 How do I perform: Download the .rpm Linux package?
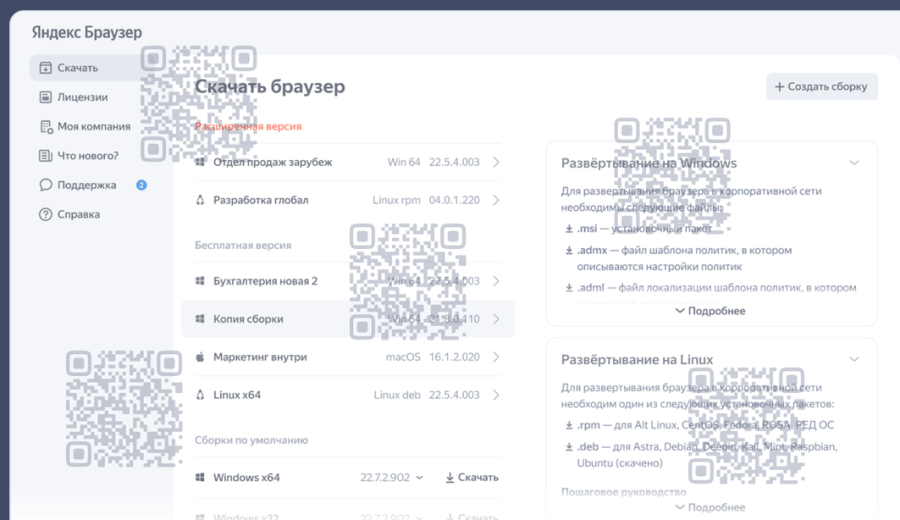click(x=700, y=425)
